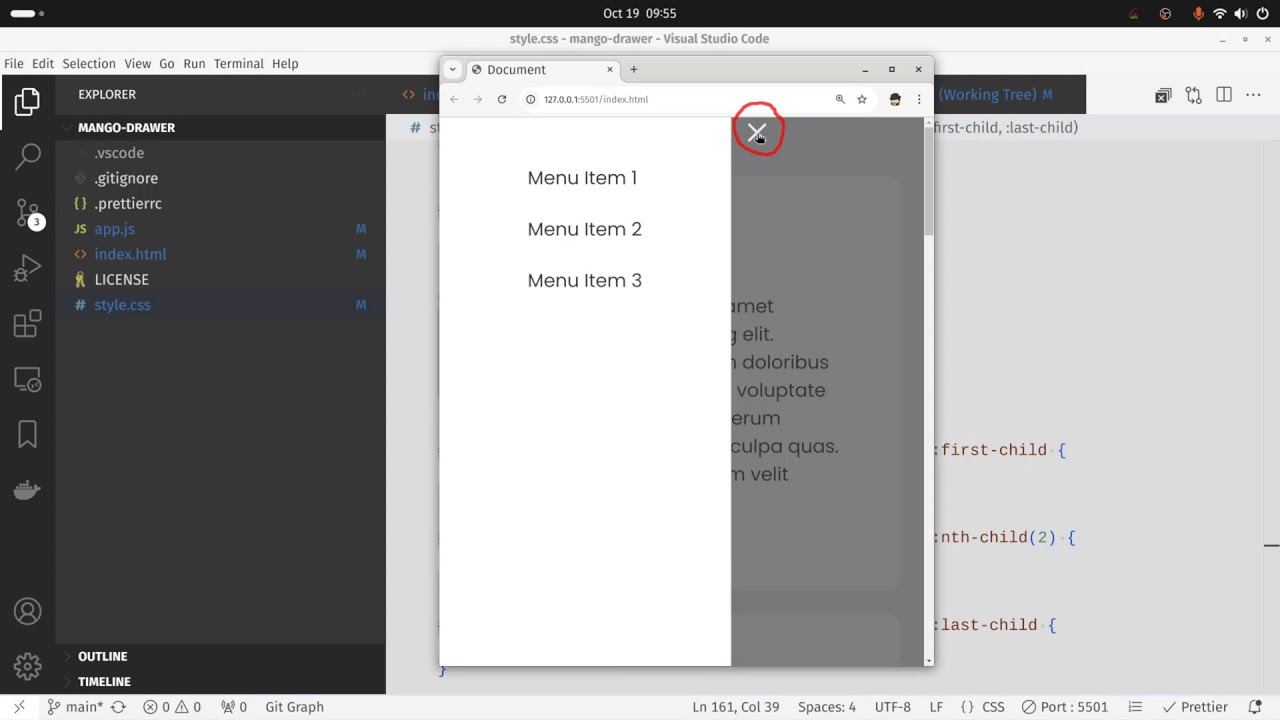
Task: Open the editor More Actions ellipsis
Action: (x=1254, y=95)
